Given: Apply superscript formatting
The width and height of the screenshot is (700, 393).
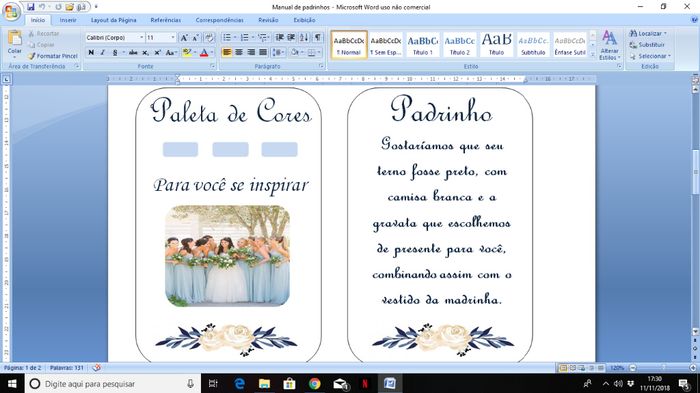Looking at the screenshot, I should click(x=157, y=53).
